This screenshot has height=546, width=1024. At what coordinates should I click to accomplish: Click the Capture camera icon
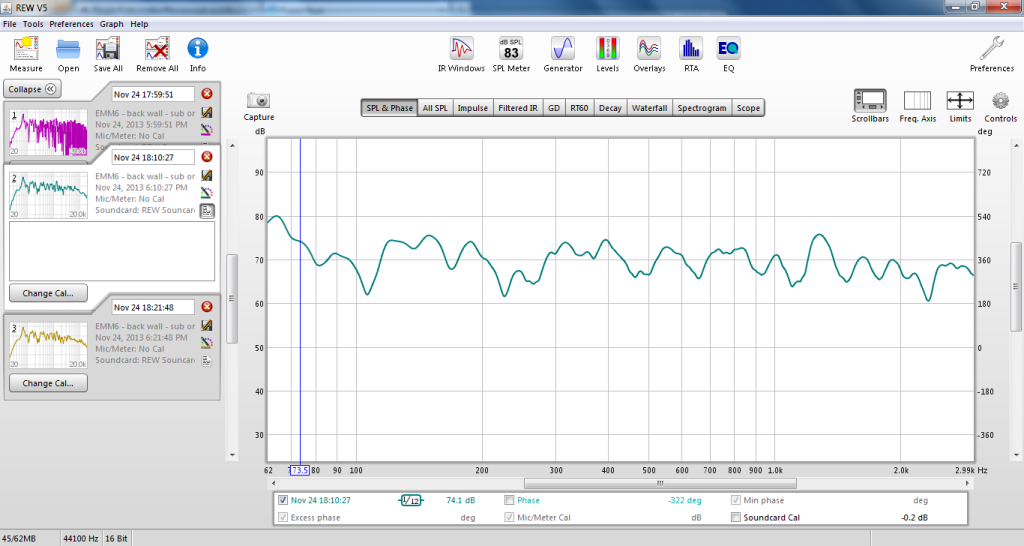[x=259, y=101]
